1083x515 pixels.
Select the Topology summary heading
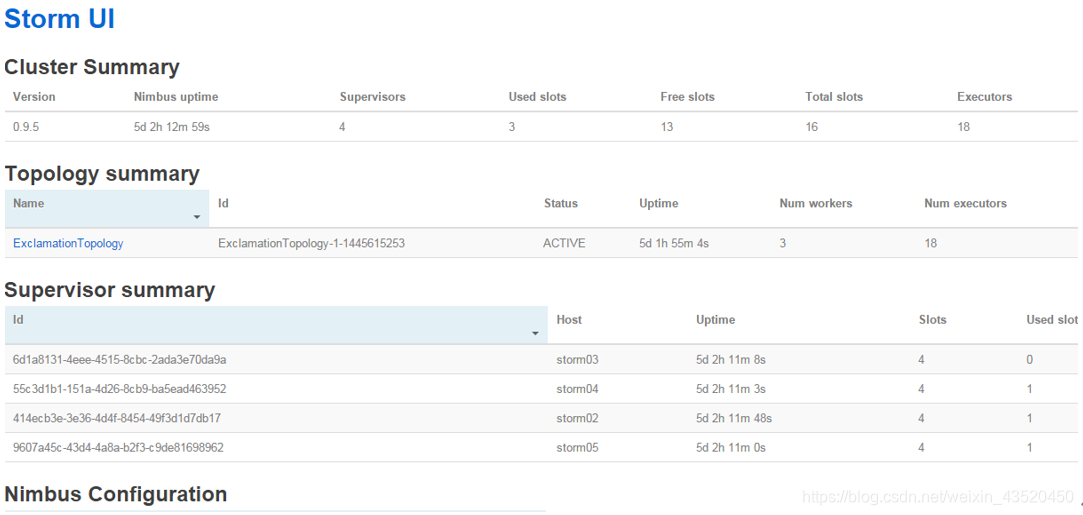pyautogui.click(x=102, y=174)
